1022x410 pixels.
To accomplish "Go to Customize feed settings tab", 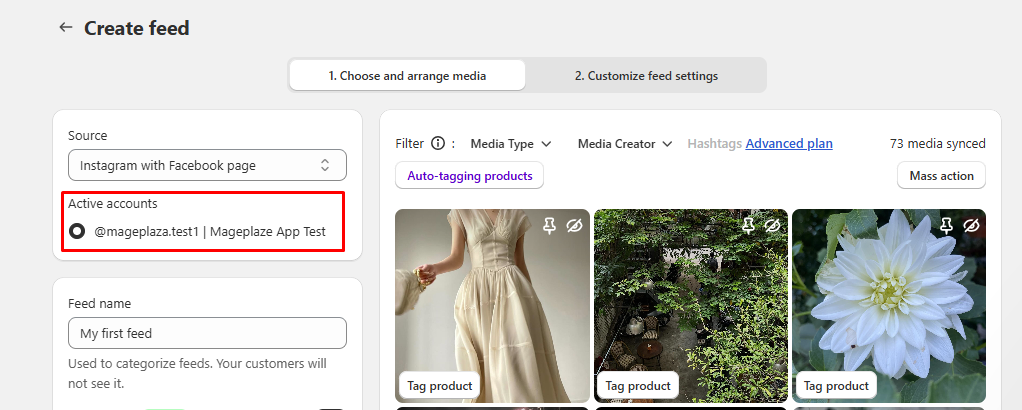I will [645, 76].
